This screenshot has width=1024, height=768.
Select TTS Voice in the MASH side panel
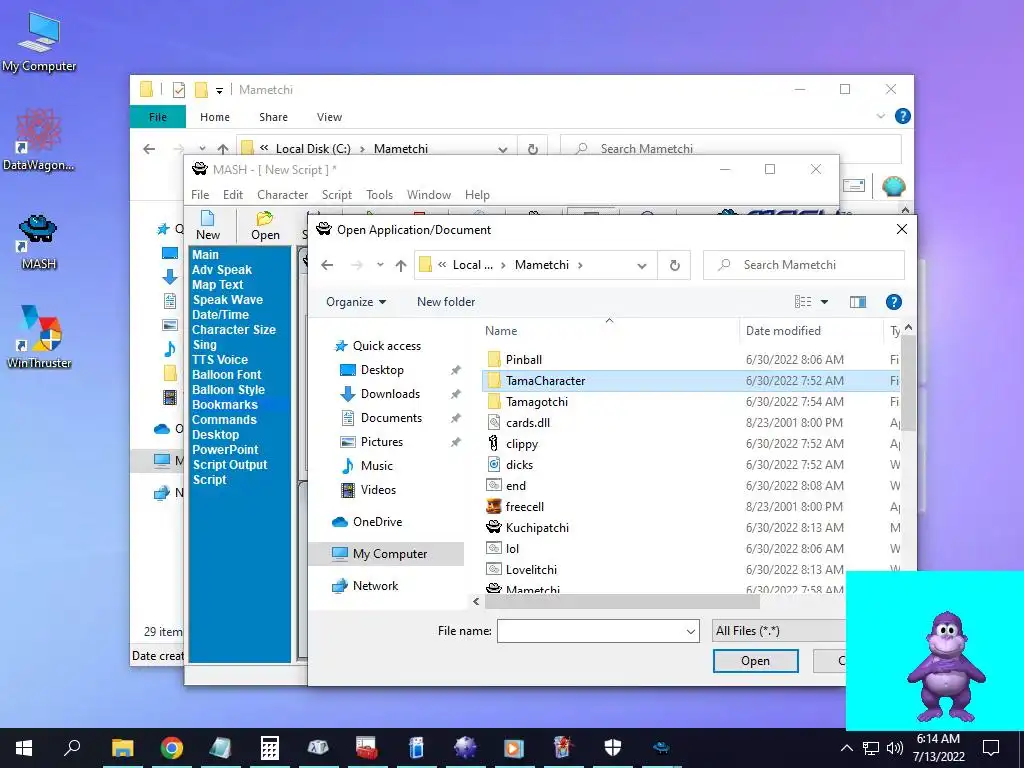click(x=219, y=360)
